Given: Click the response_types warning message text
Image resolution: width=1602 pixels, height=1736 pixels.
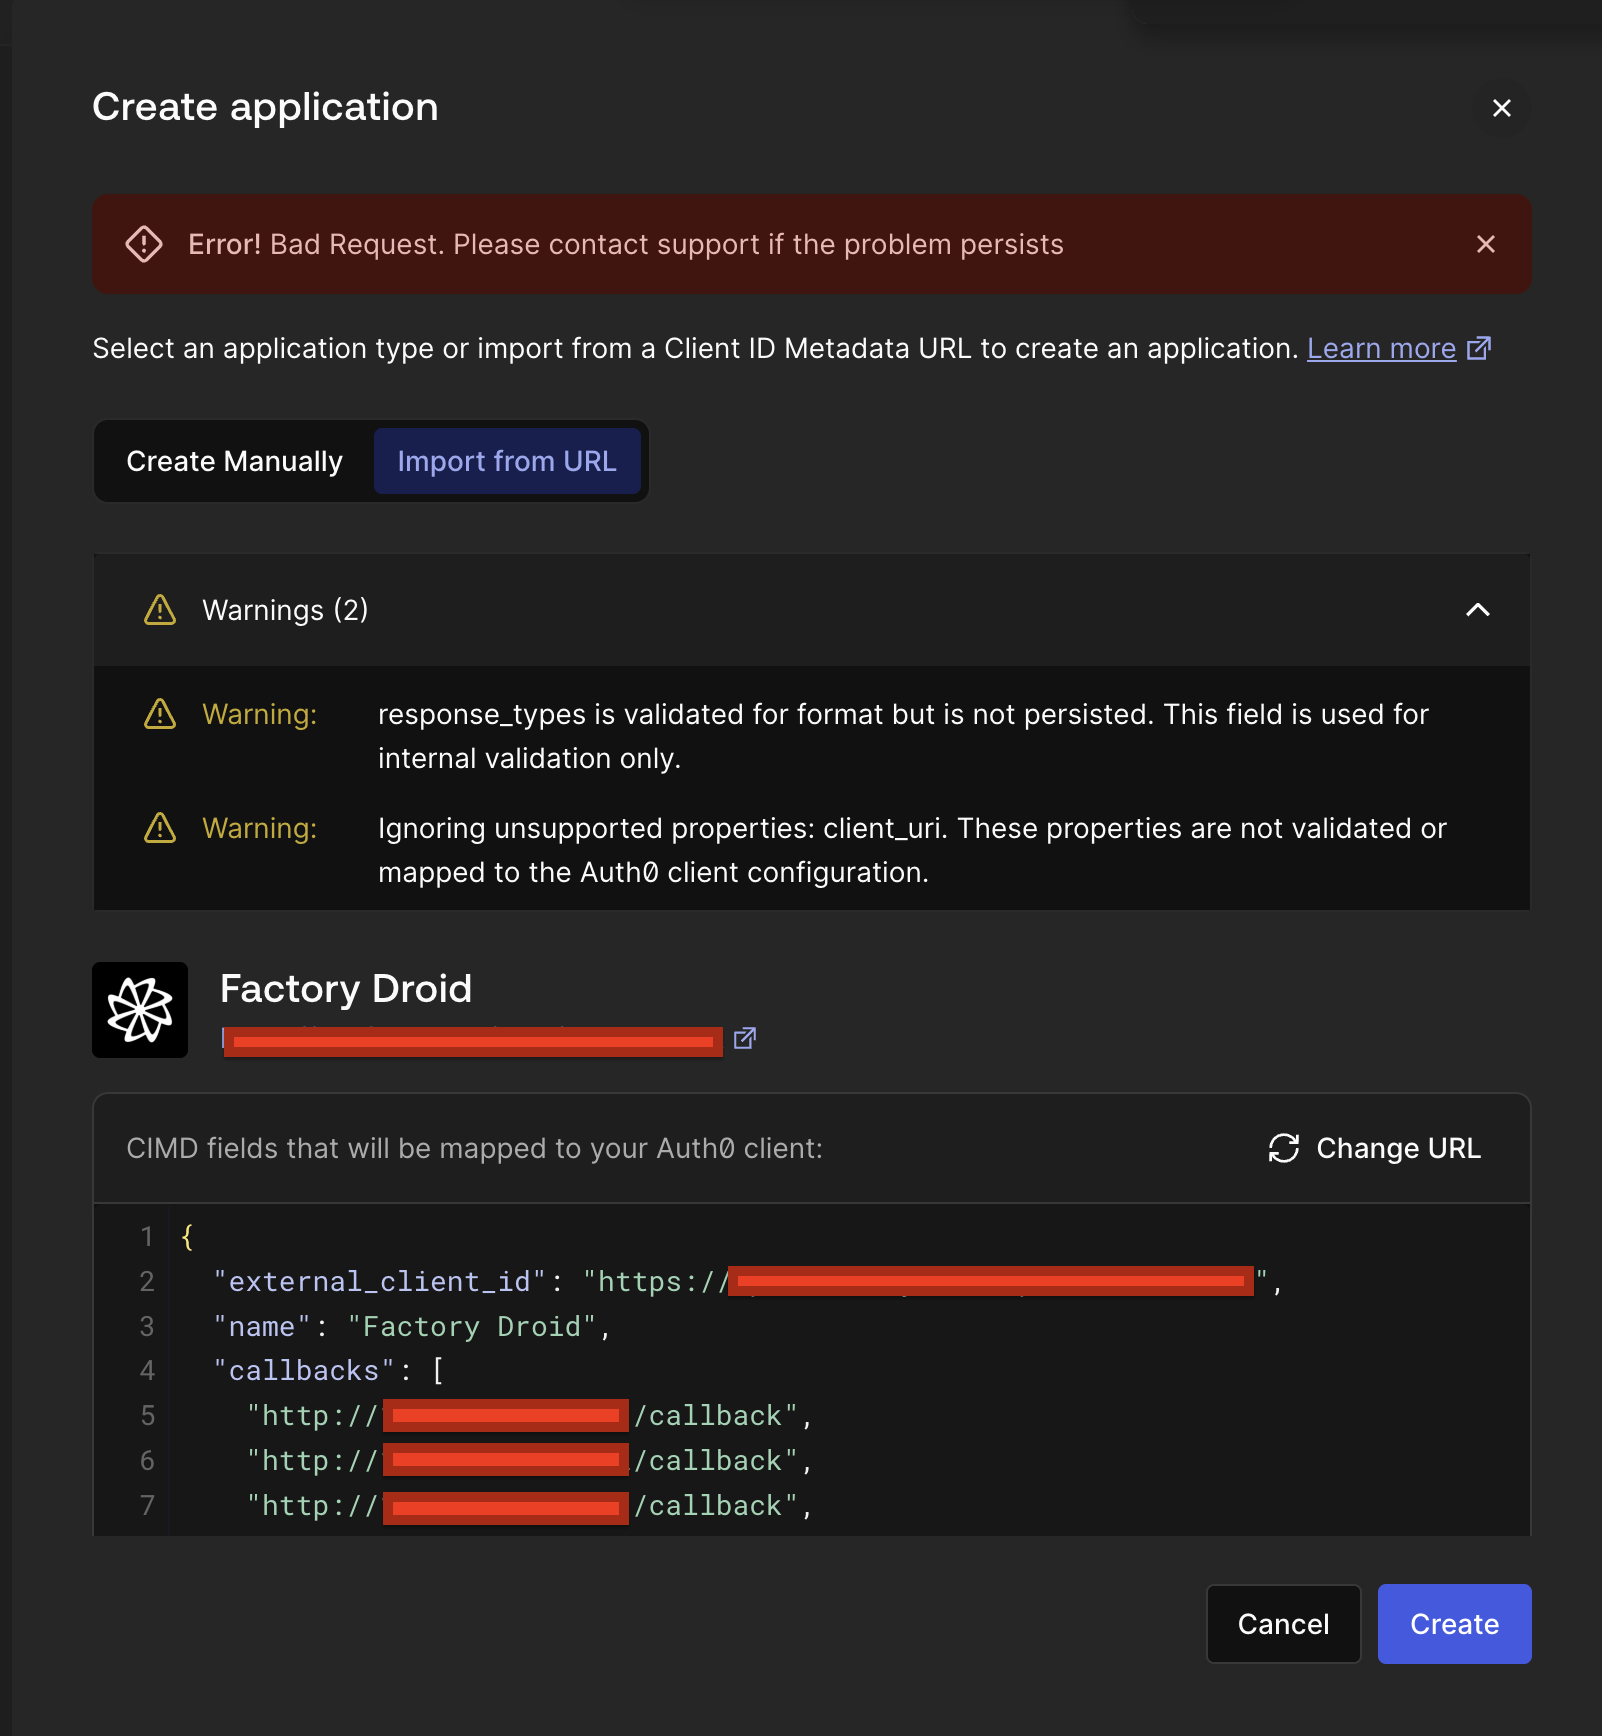Looking at the screenshot, I should pyautogui.click(x=903, y=736).
